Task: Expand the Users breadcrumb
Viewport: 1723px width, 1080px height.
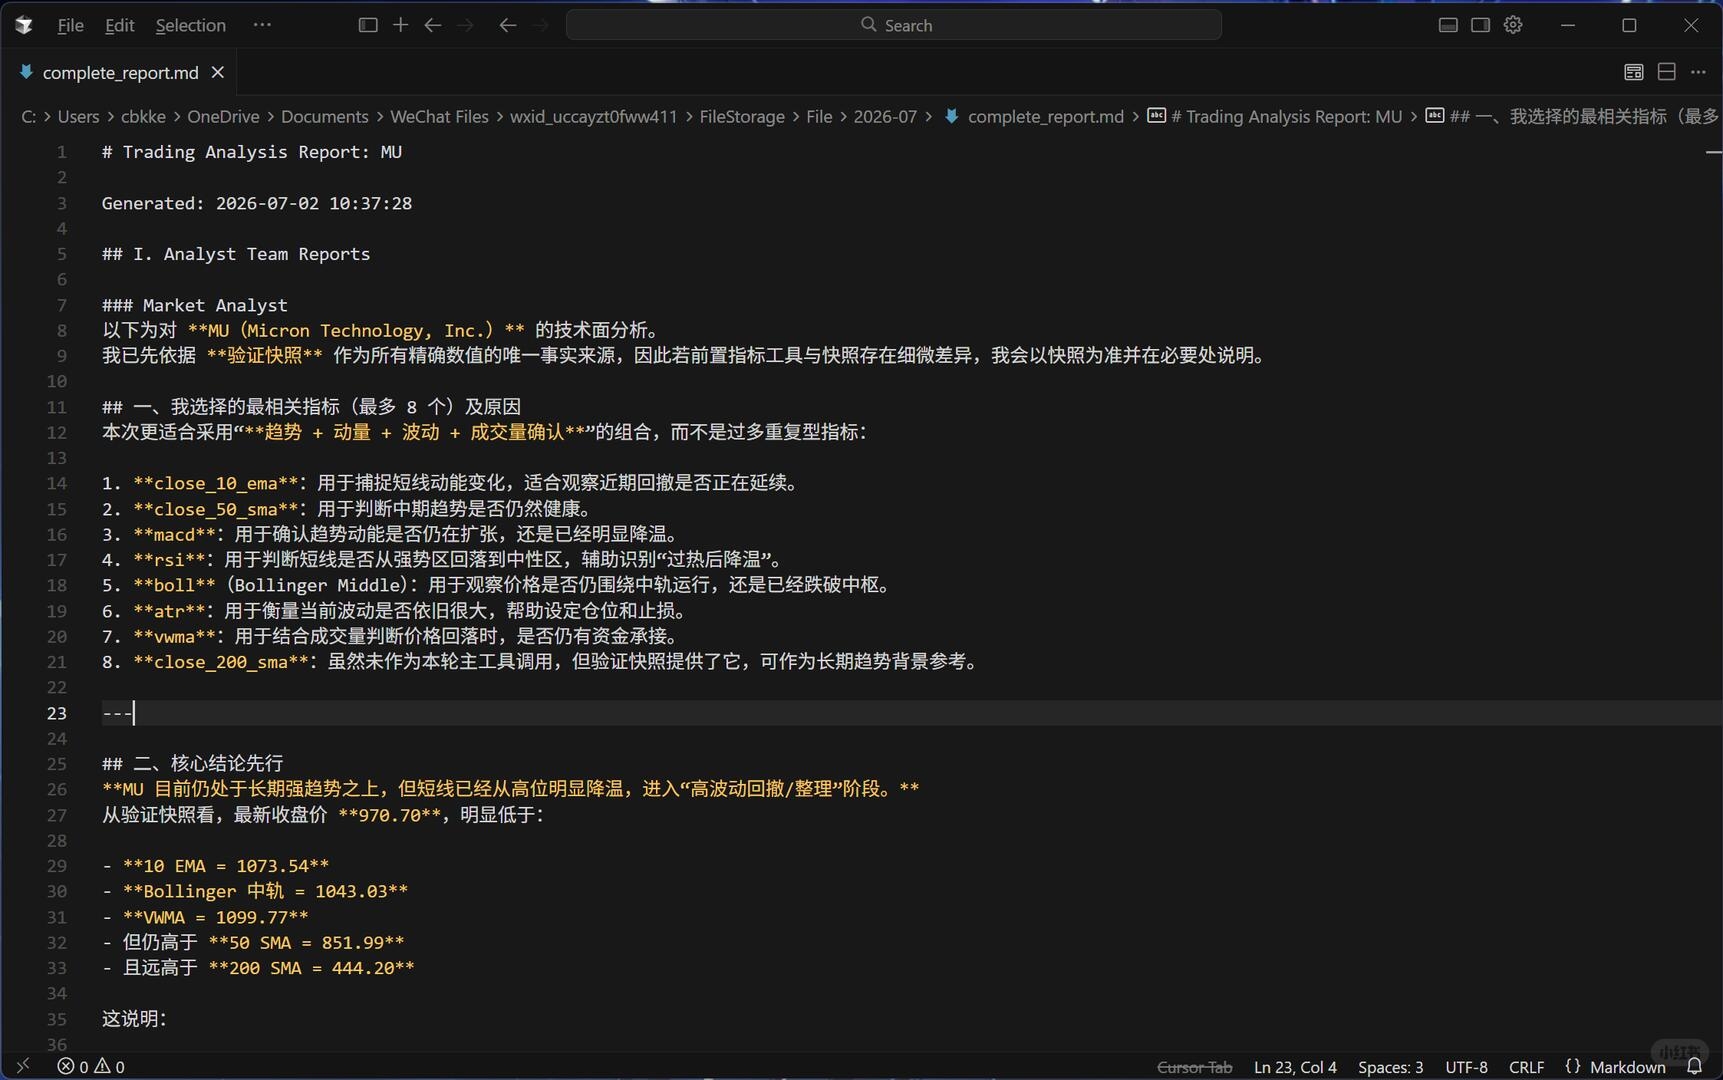Action: pos(78,116)
